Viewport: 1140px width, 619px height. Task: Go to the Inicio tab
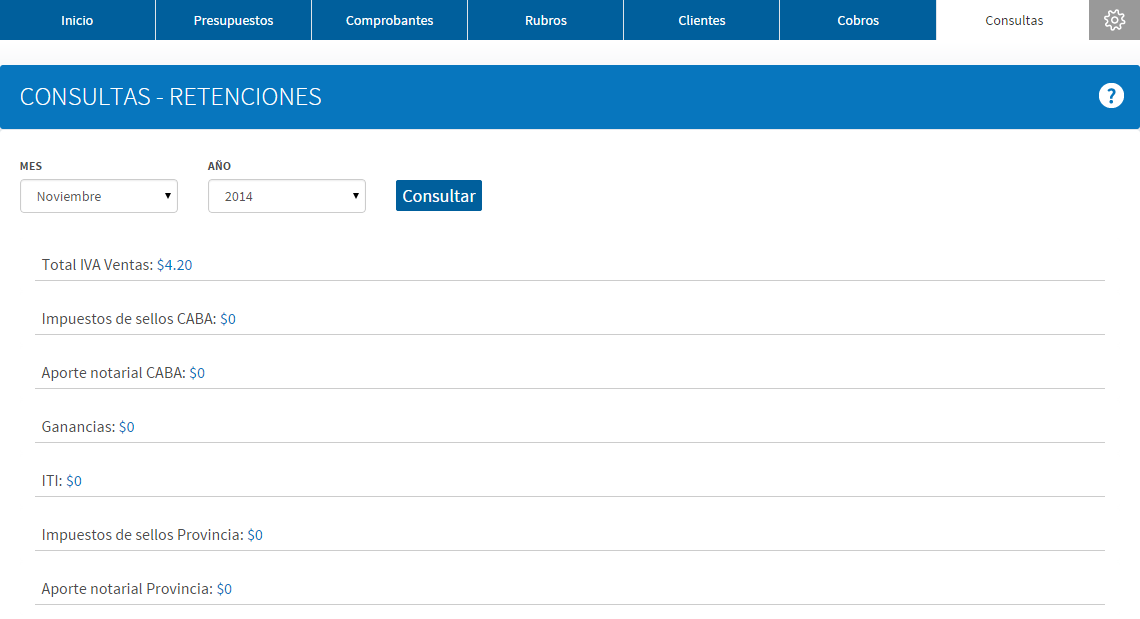click(77, 20)
